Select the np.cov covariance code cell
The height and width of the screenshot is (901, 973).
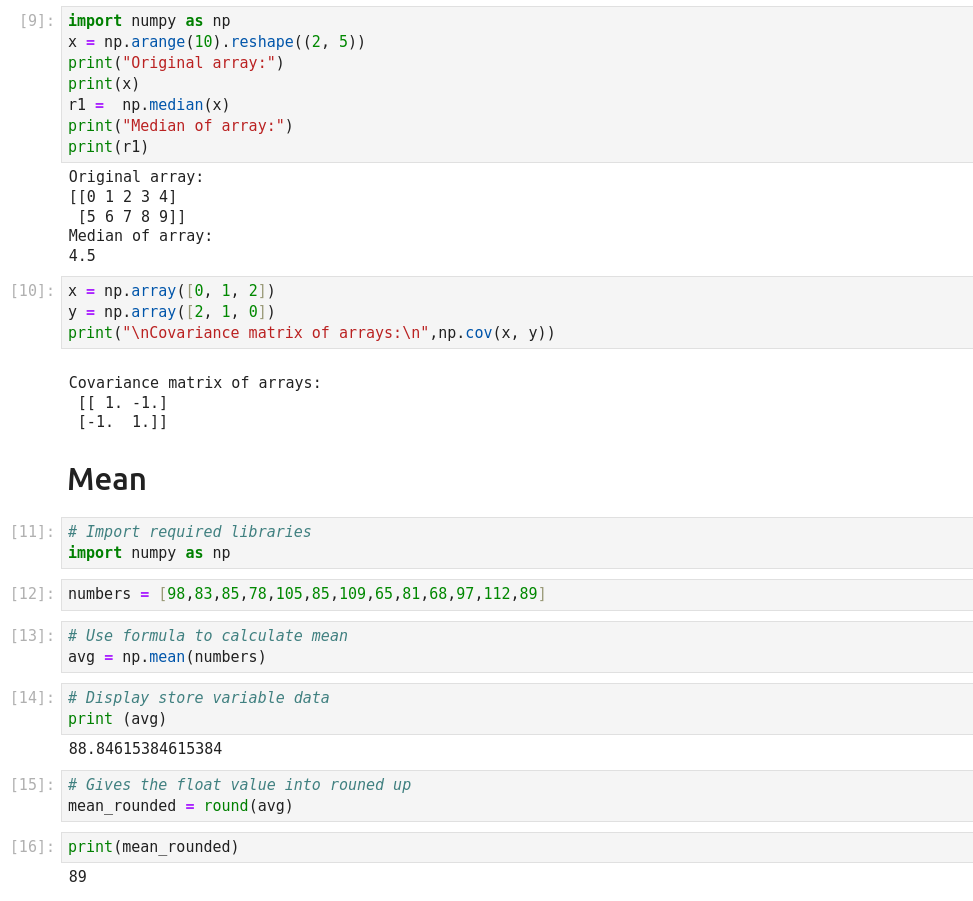tap(500, 312)
